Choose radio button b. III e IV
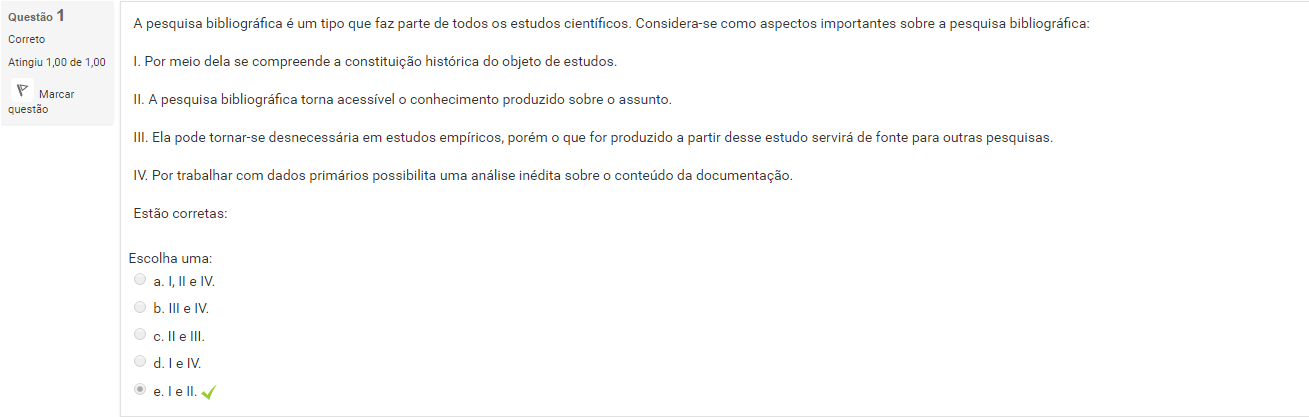1309x417 pixels. pos(140,308)
